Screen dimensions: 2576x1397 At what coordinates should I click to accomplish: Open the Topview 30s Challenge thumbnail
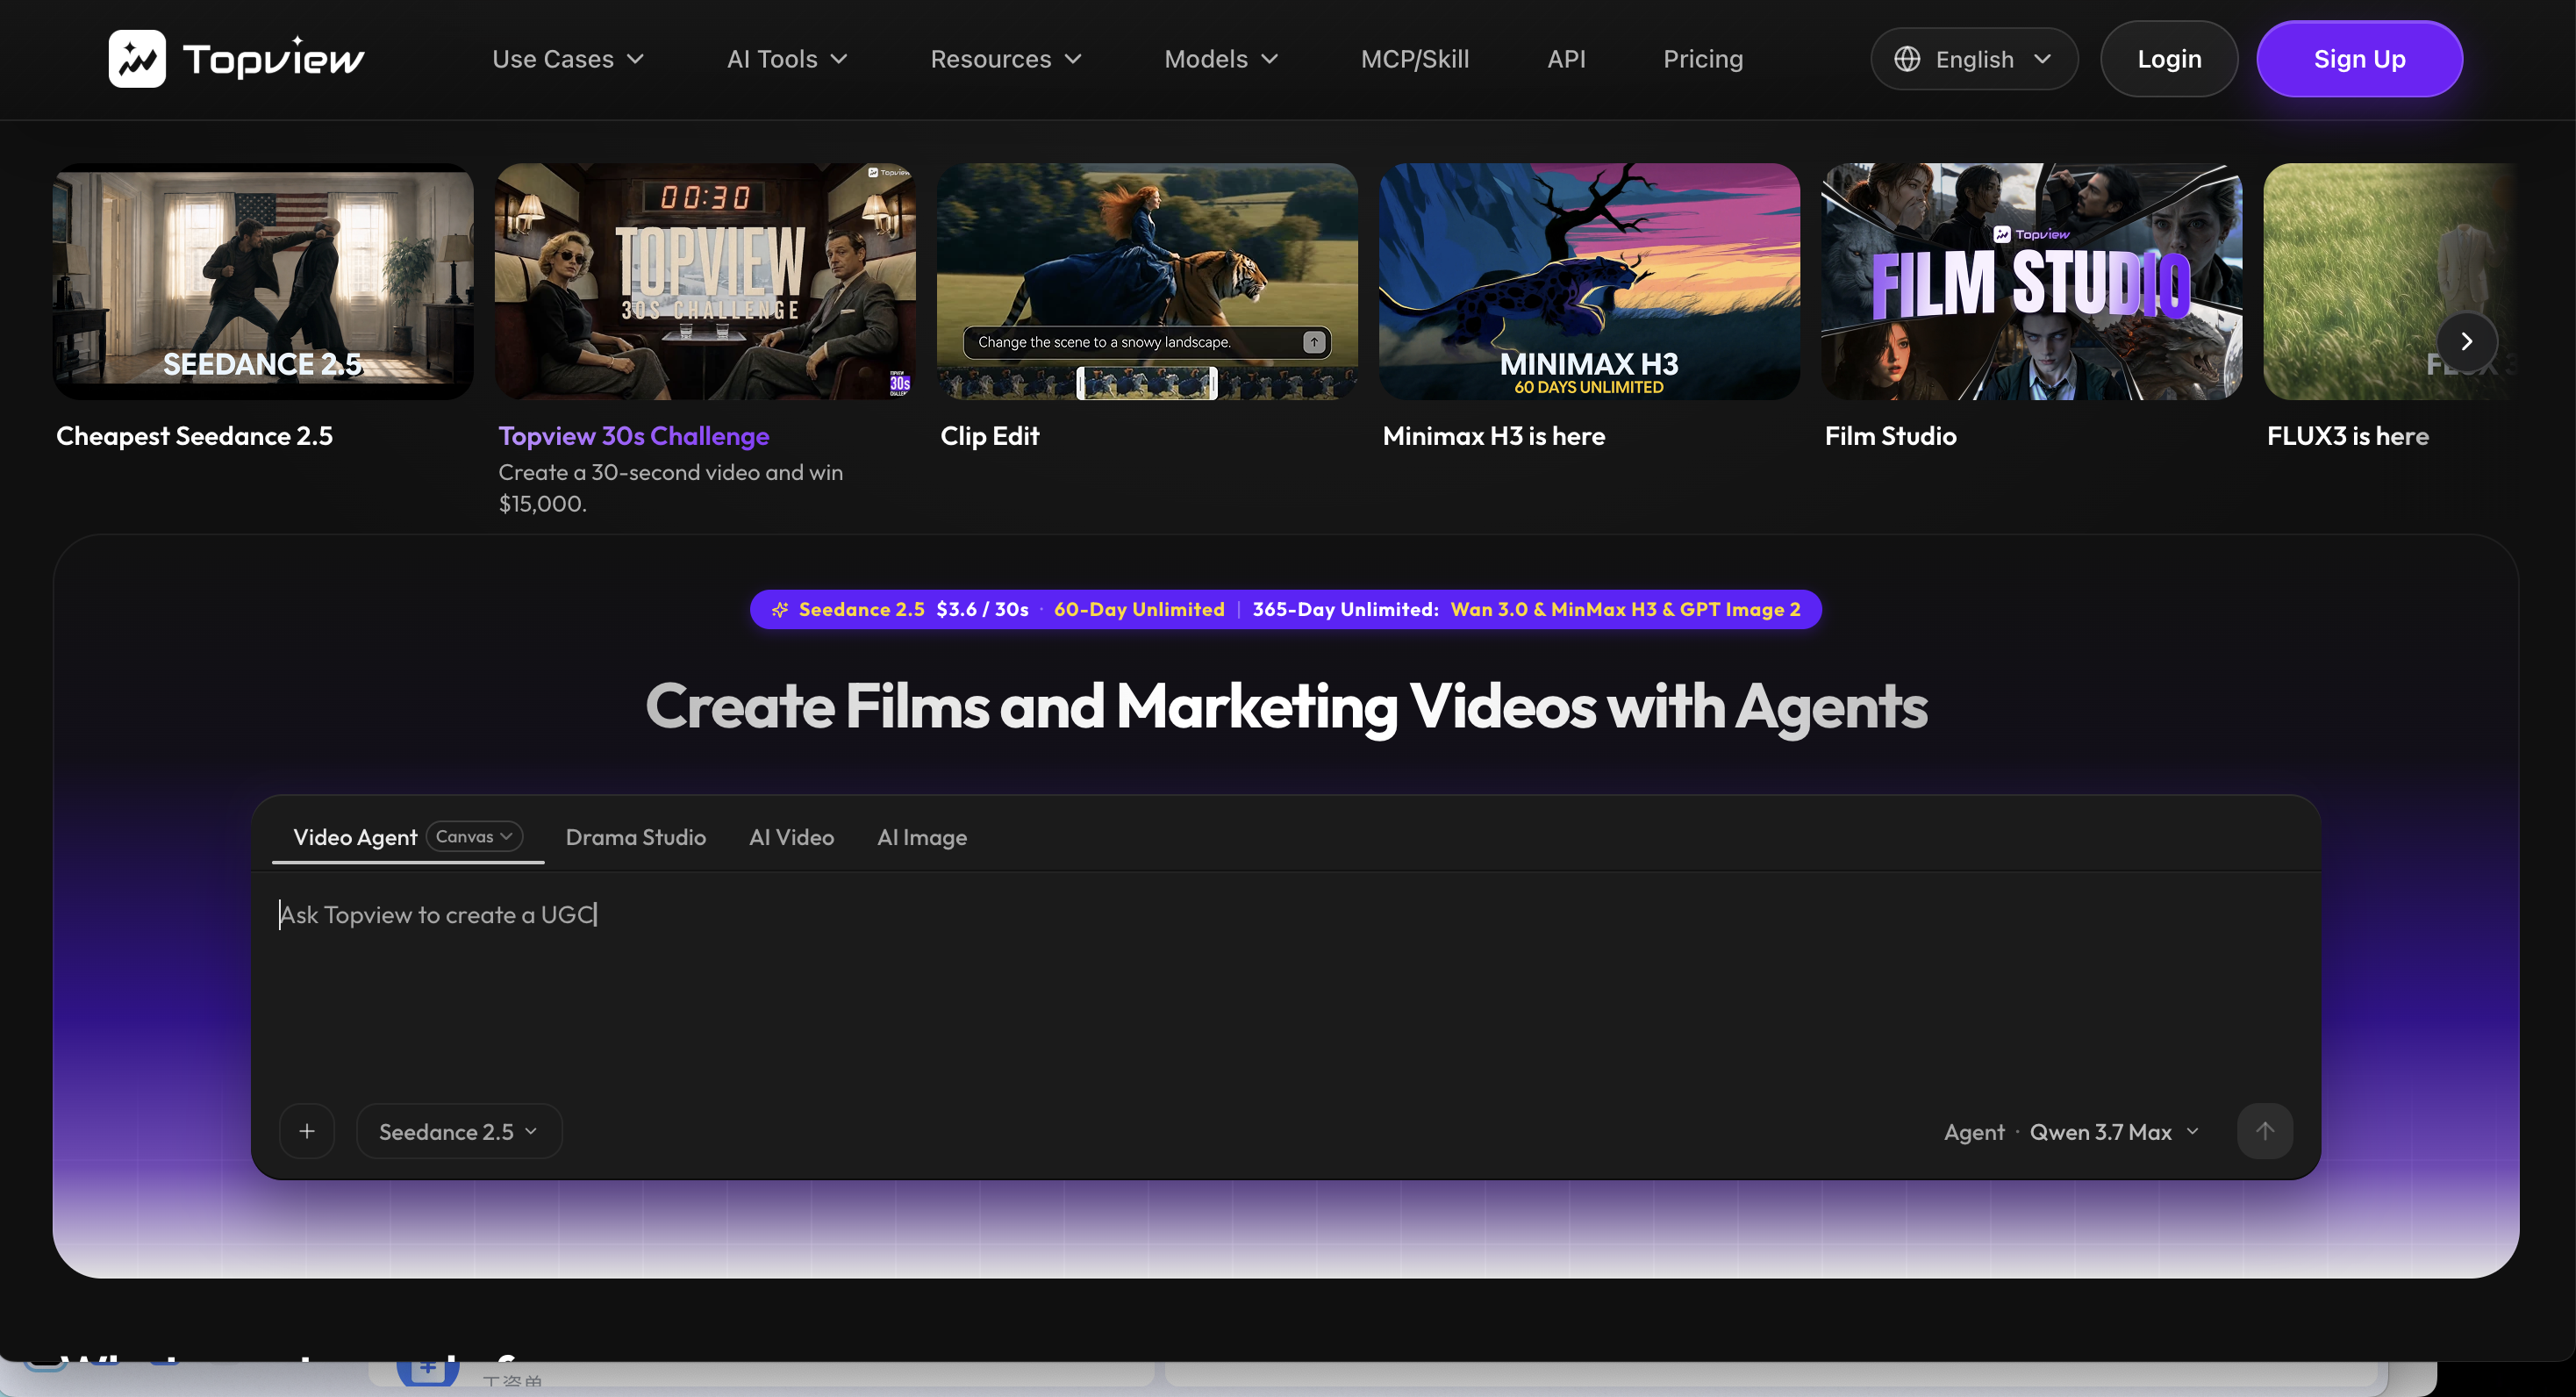click(x=705, y=281)
